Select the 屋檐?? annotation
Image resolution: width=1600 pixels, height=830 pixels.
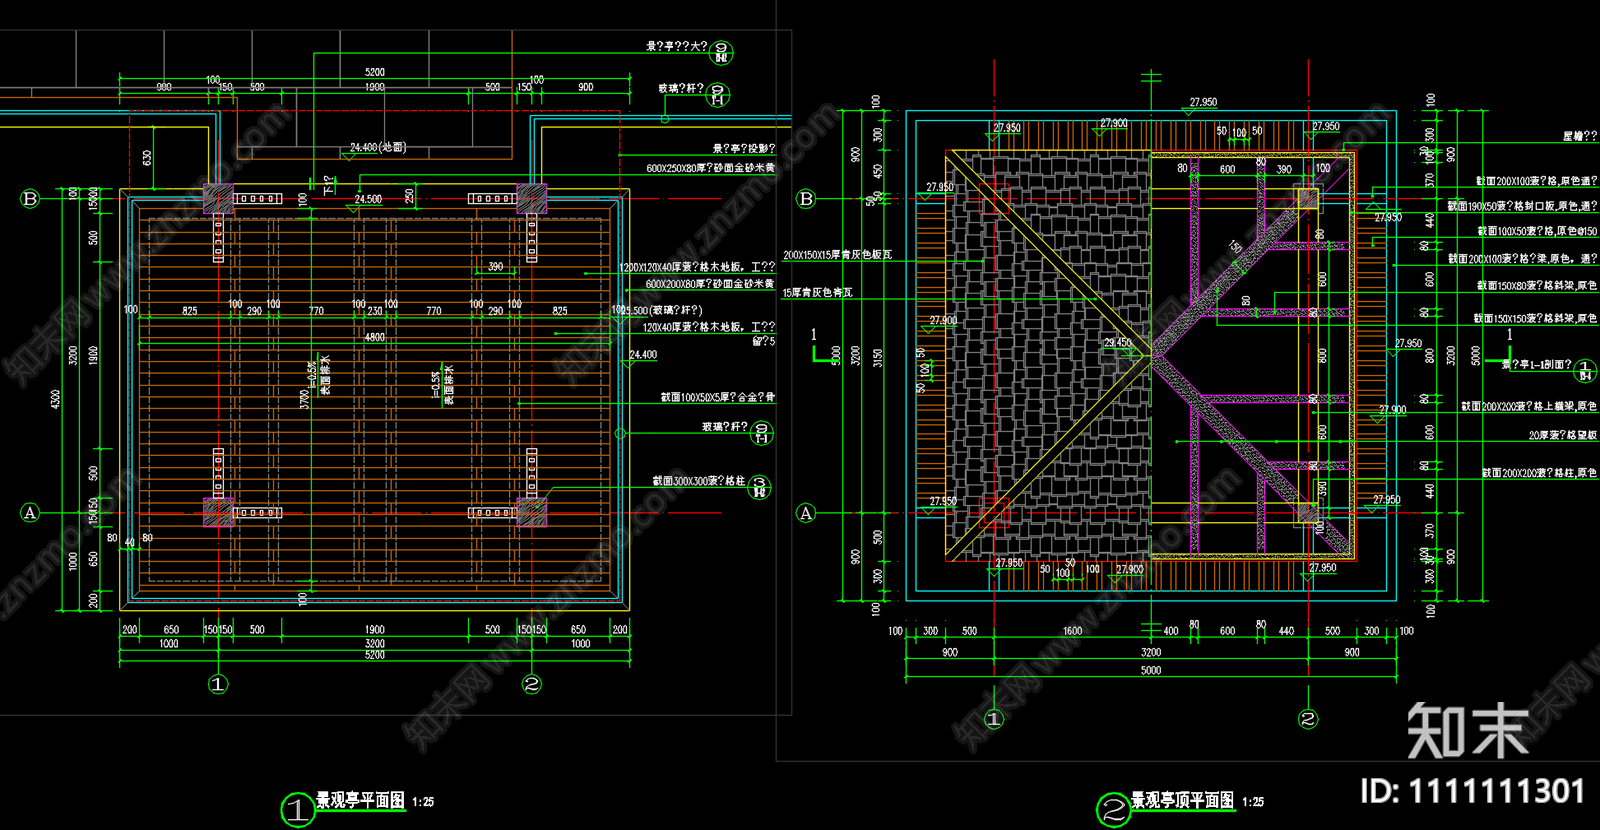1580,136
